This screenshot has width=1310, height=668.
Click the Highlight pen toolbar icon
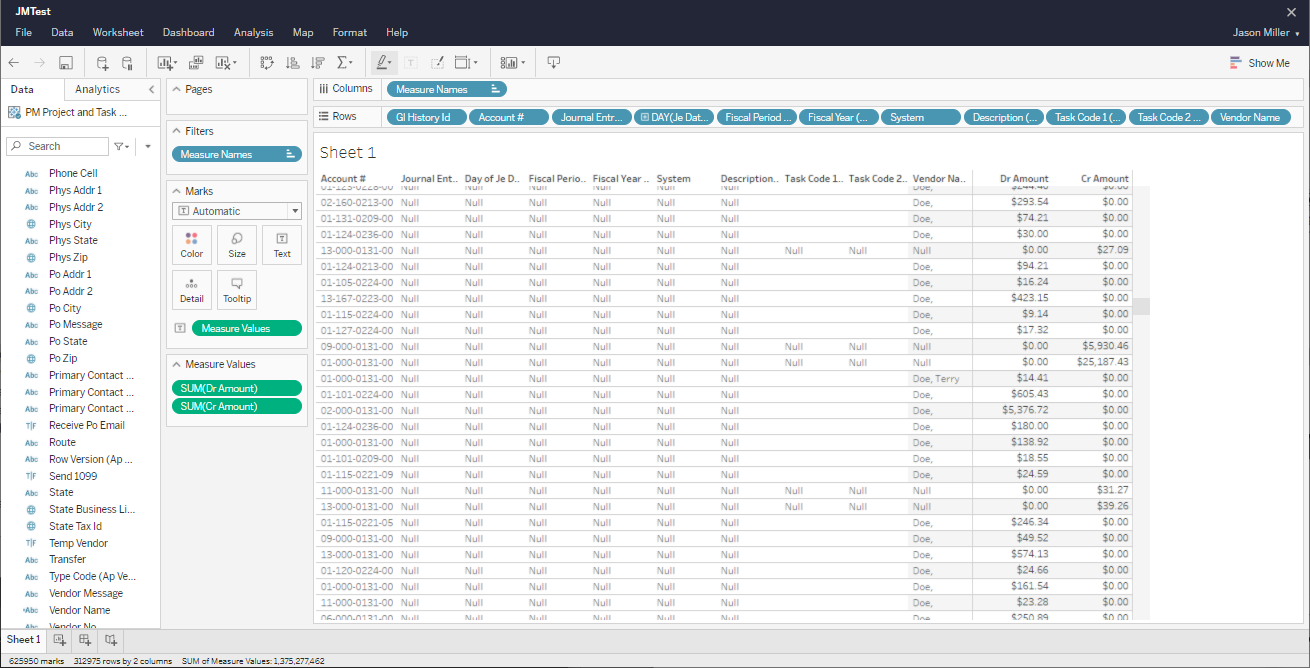coord(383,63)
